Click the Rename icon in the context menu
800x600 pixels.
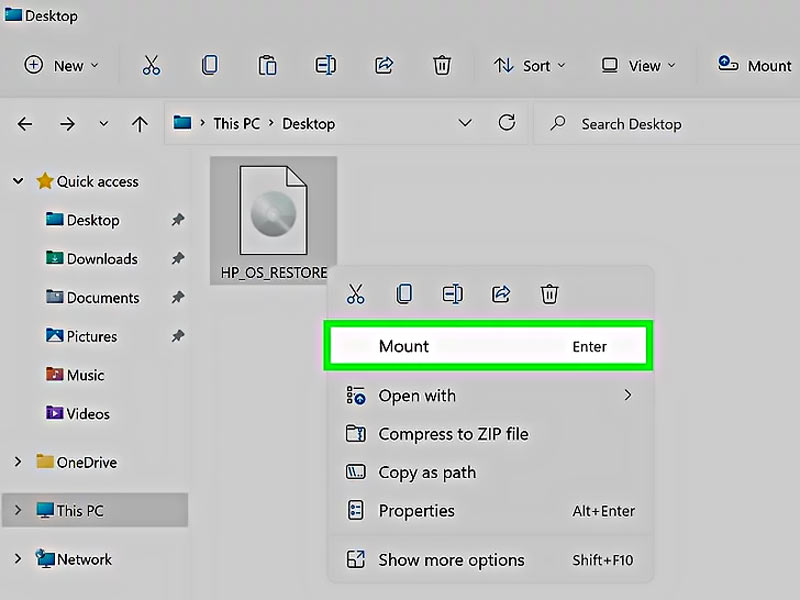pos(453,294)
